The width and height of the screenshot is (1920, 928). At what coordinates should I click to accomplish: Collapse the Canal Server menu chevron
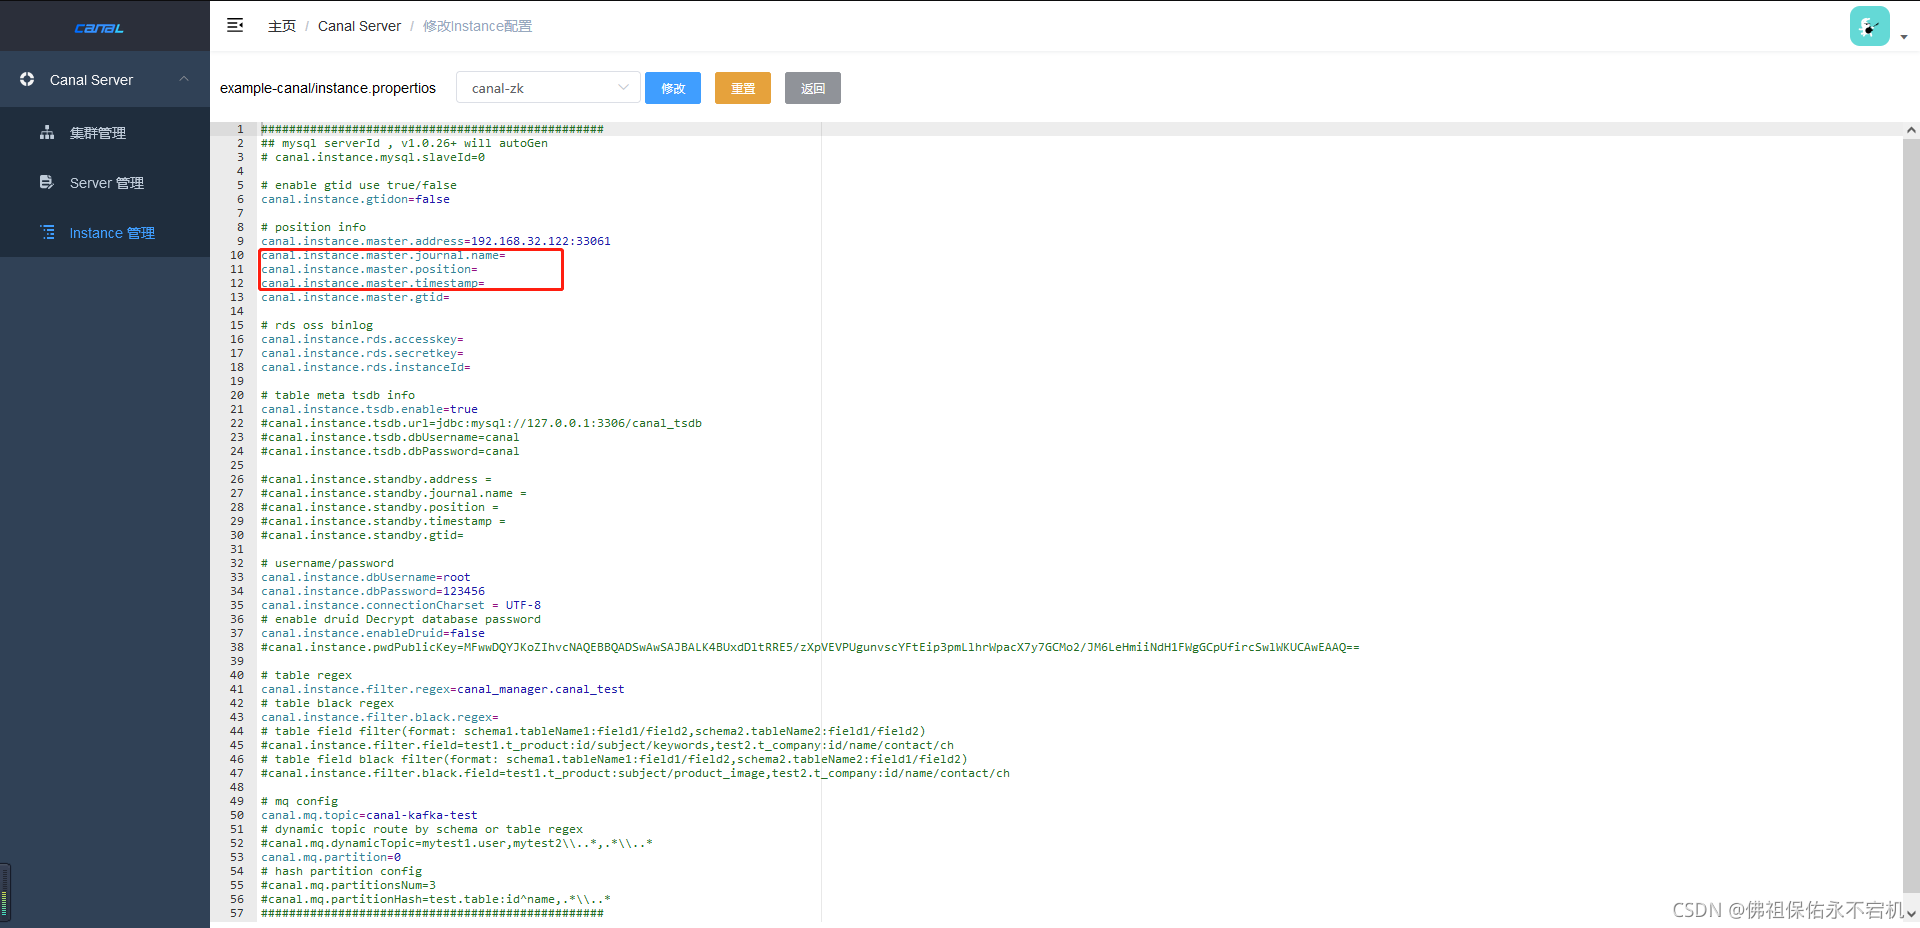184,79
